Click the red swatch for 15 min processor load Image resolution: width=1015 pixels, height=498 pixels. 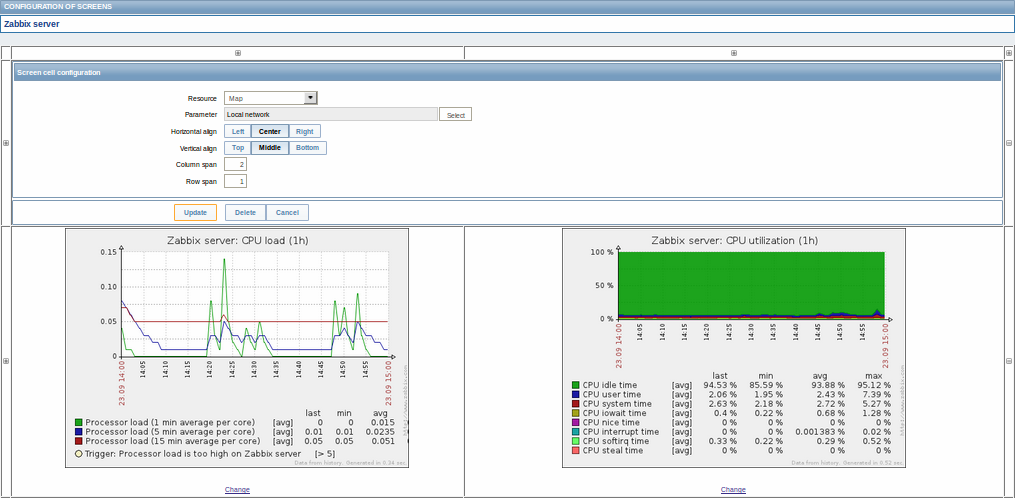coord(79,440)
